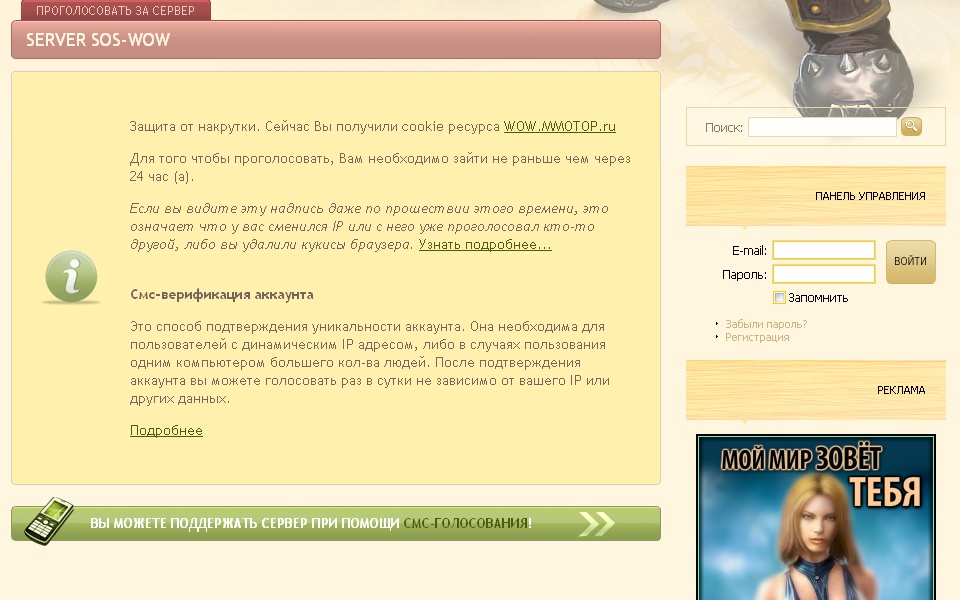Open the WOW.MMOTOP.ru link
The image size is (960, 600).
[560, 126]
